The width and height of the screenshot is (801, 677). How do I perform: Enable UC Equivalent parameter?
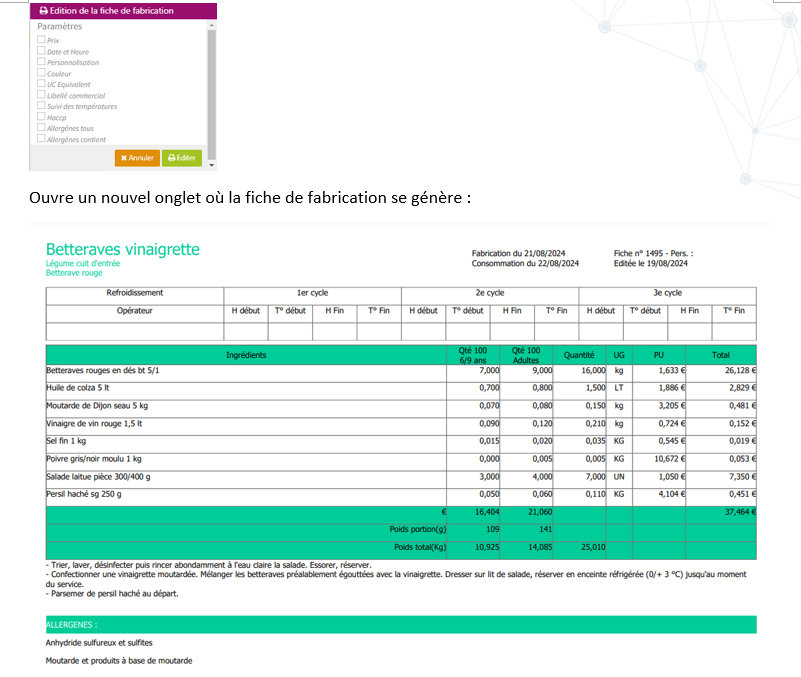pos(41,83)
